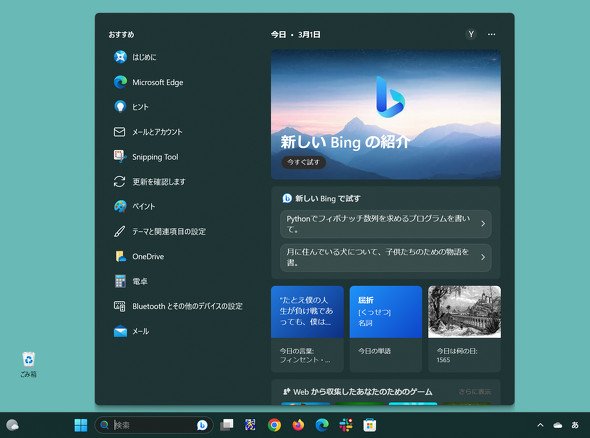Click the Y user account avatar
Viewport: 590px width, 438px height.
coord(471,34)
